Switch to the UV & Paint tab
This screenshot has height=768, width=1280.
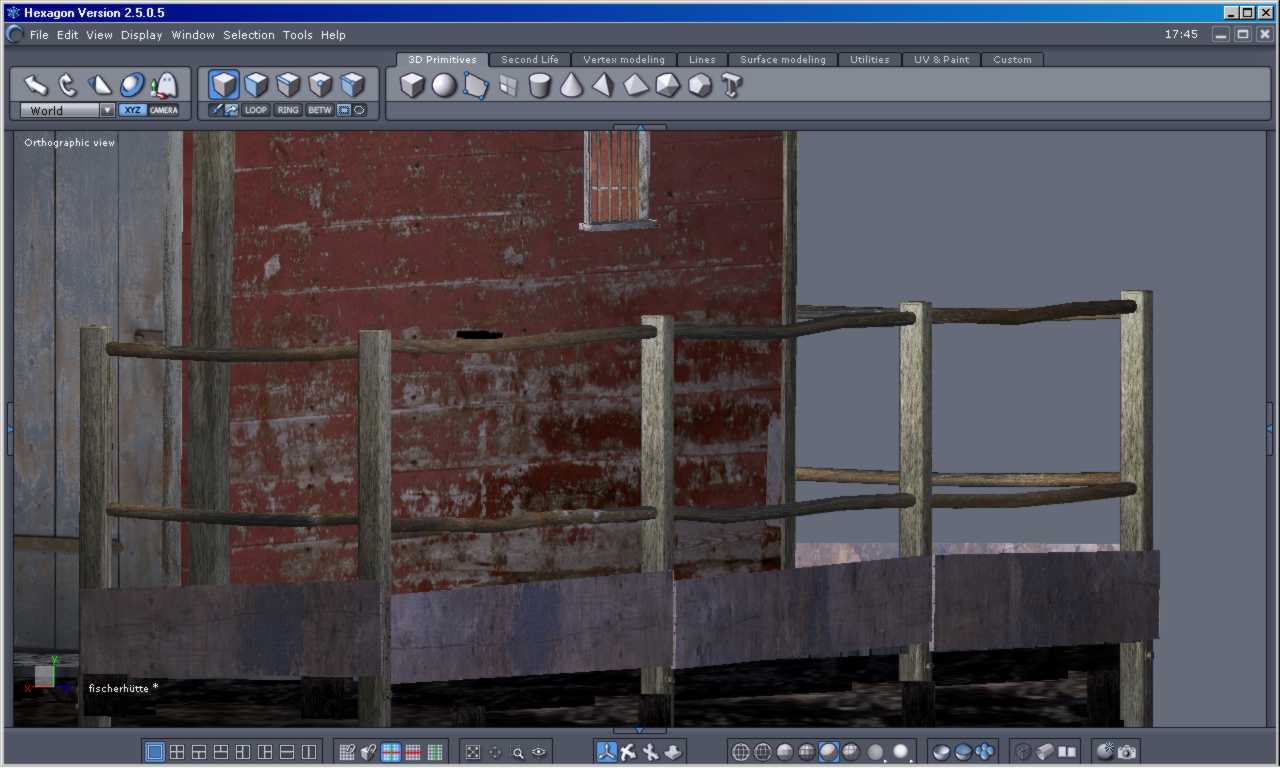pos(941,60)
